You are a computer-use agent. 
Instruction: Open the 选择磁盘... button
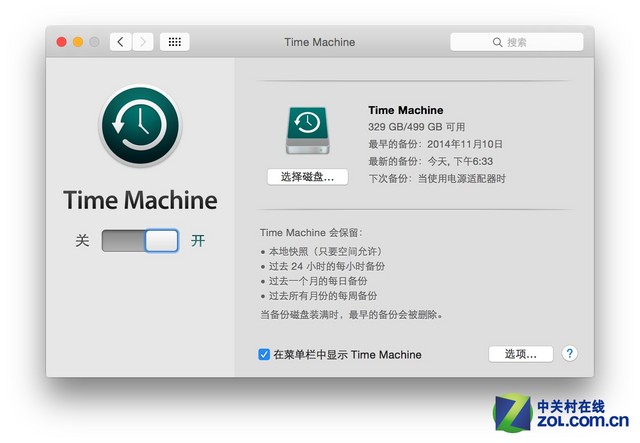coord(308,177)
